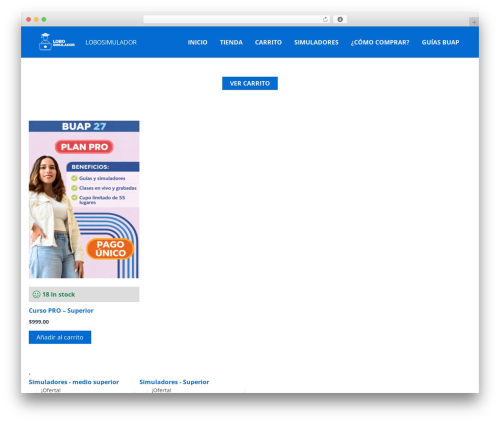500x423 pixels.
Task: Click the Lobo Simulador logo icon
Action: (57, 42)
